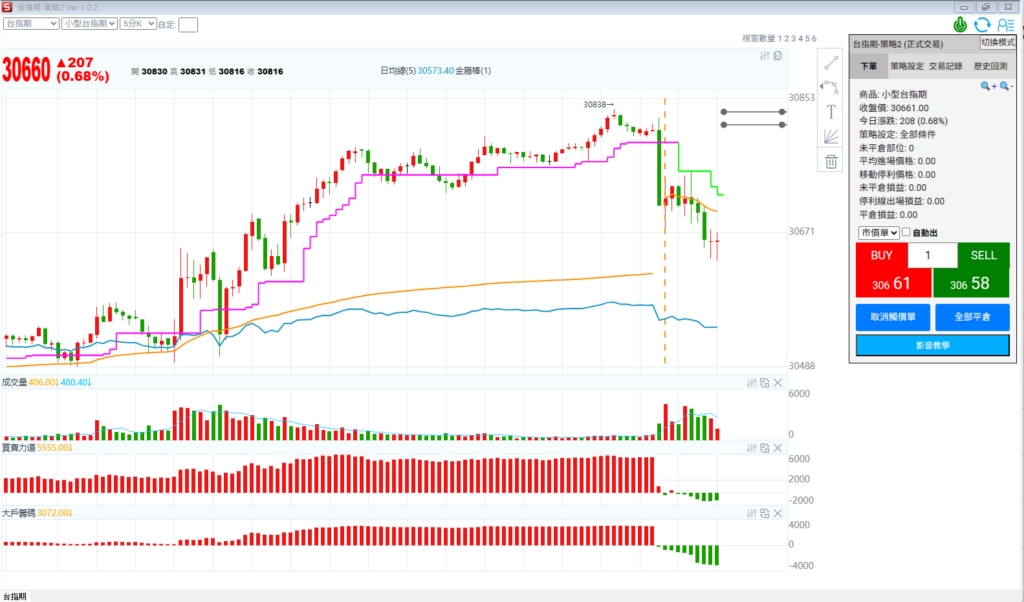This screenshot has width=1024, height=602.
Task: Select the text annotation tool
Action: click(830, 111)
